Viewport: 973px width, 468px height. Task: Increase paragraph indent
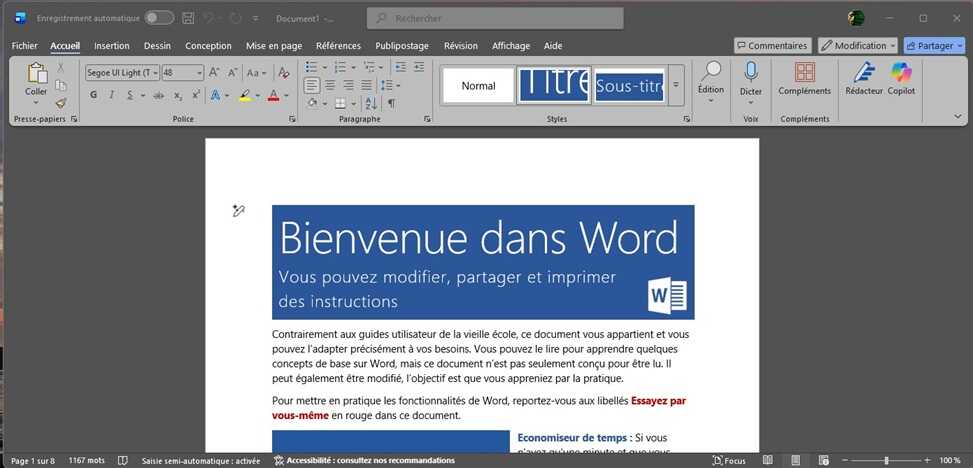(419, 66)
